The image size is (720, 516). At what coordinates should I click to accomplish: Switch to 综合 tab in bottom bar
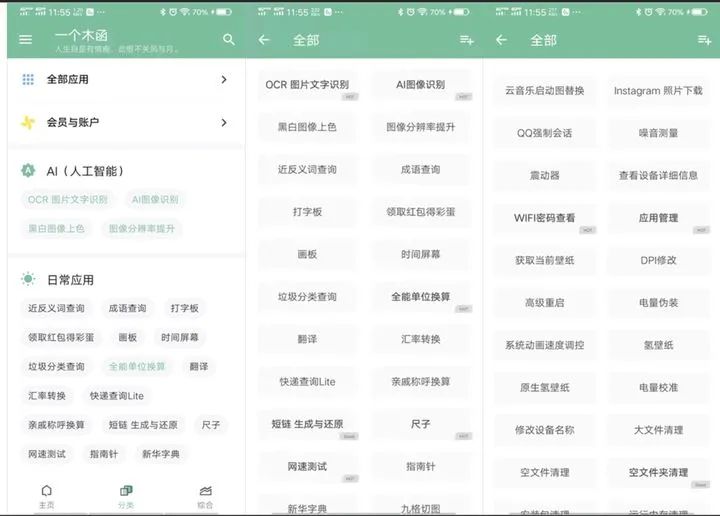point(205,497)
